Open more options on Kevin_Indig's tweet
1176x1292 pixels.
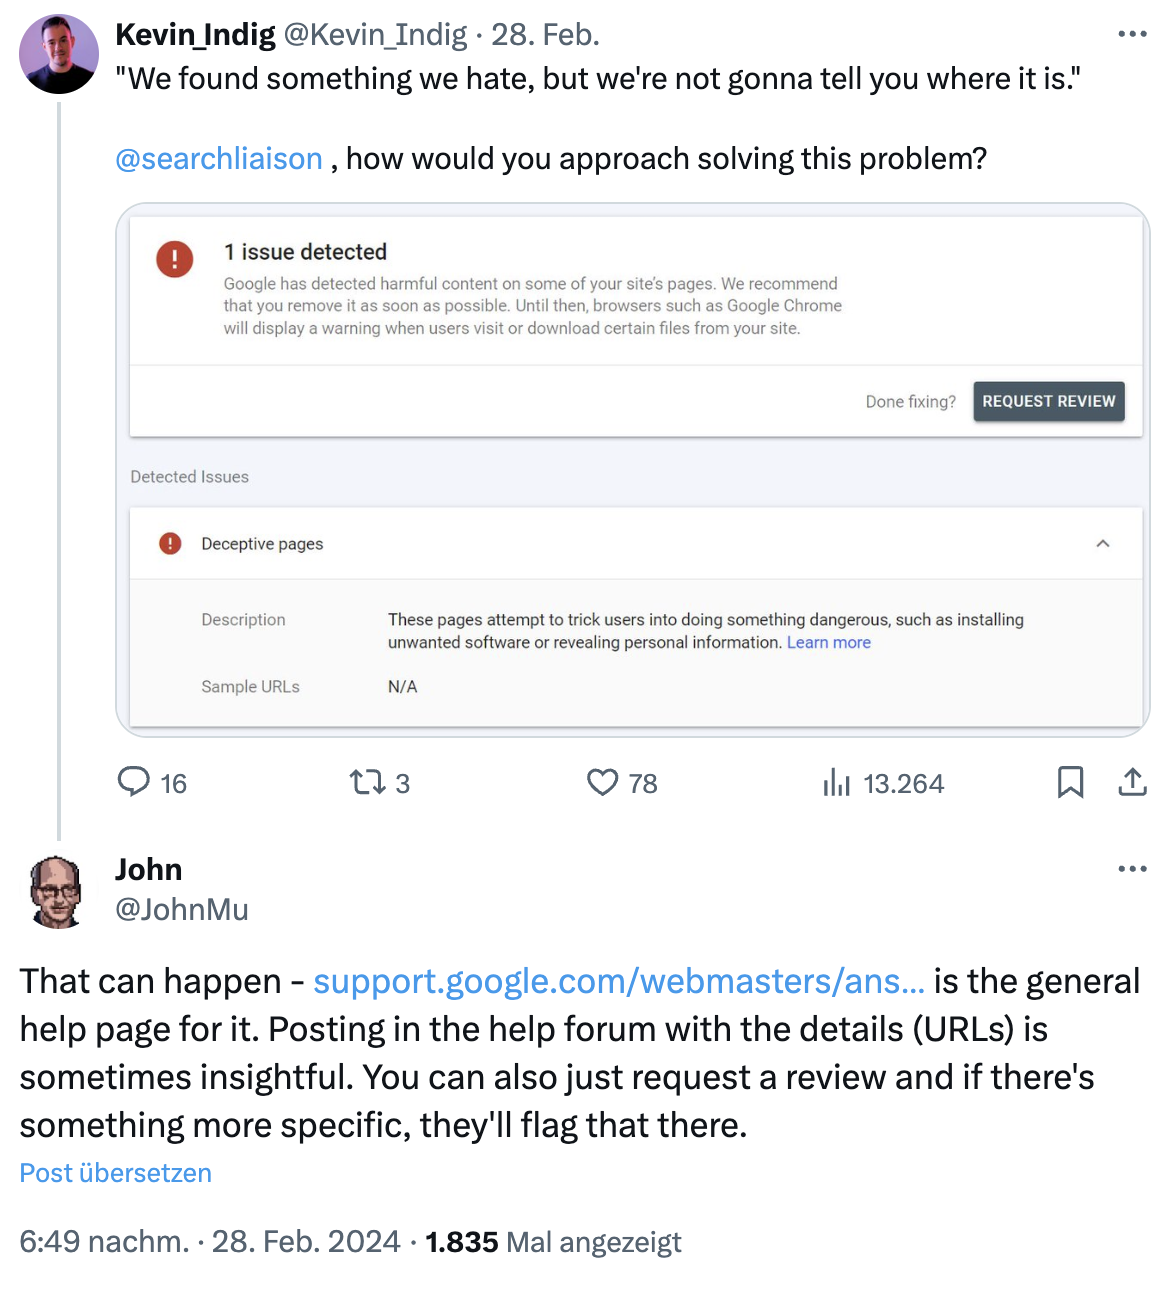tap(1132, 35)
